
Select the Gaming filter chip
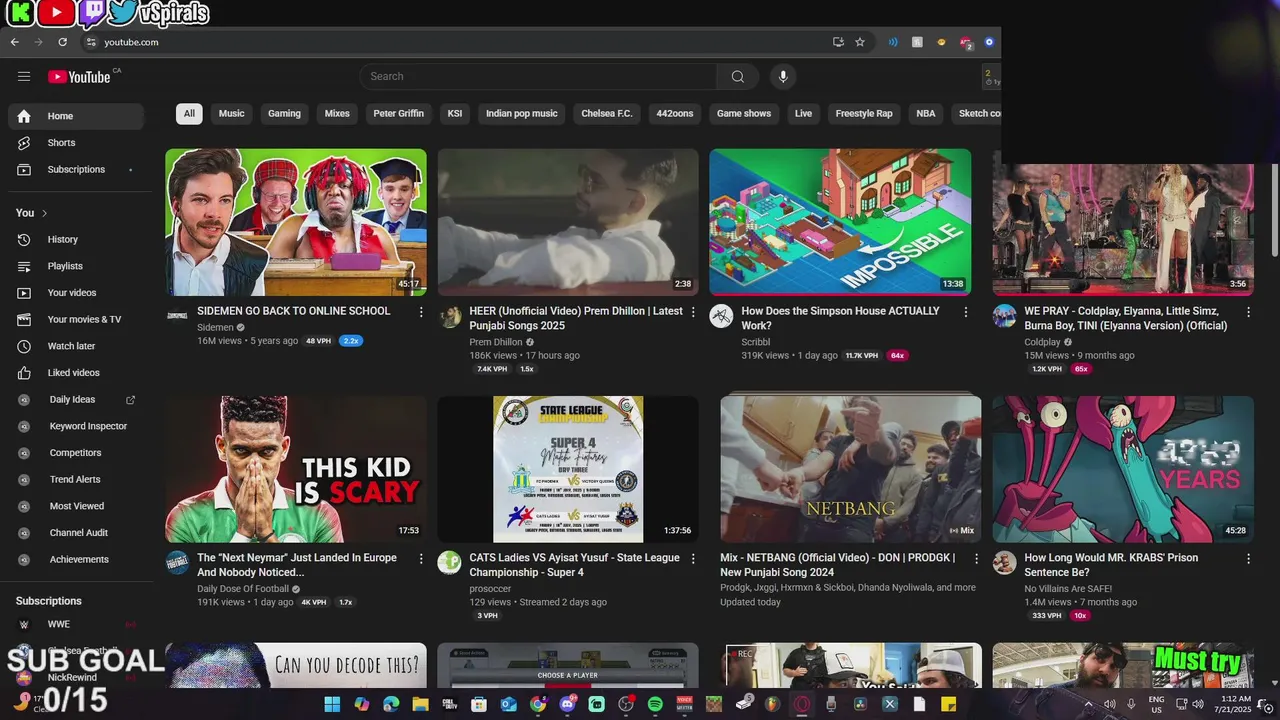pos(284,114)
